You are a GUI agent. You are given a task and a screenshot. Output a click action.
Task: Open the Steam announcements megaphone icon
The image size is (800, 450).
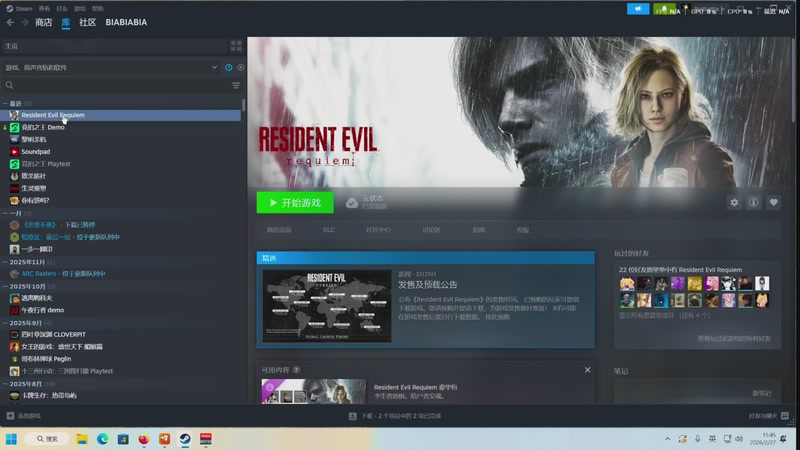pyautogui.click(x=638, y=9)
